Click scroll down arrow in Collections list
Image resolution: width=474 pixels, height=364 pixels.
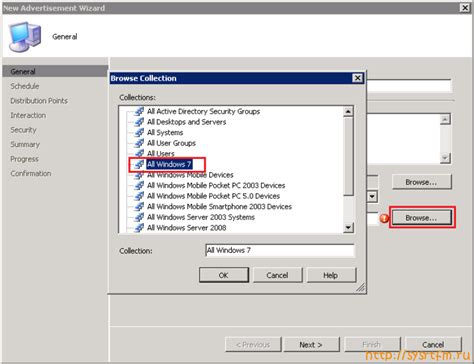[x=348, y=228]
